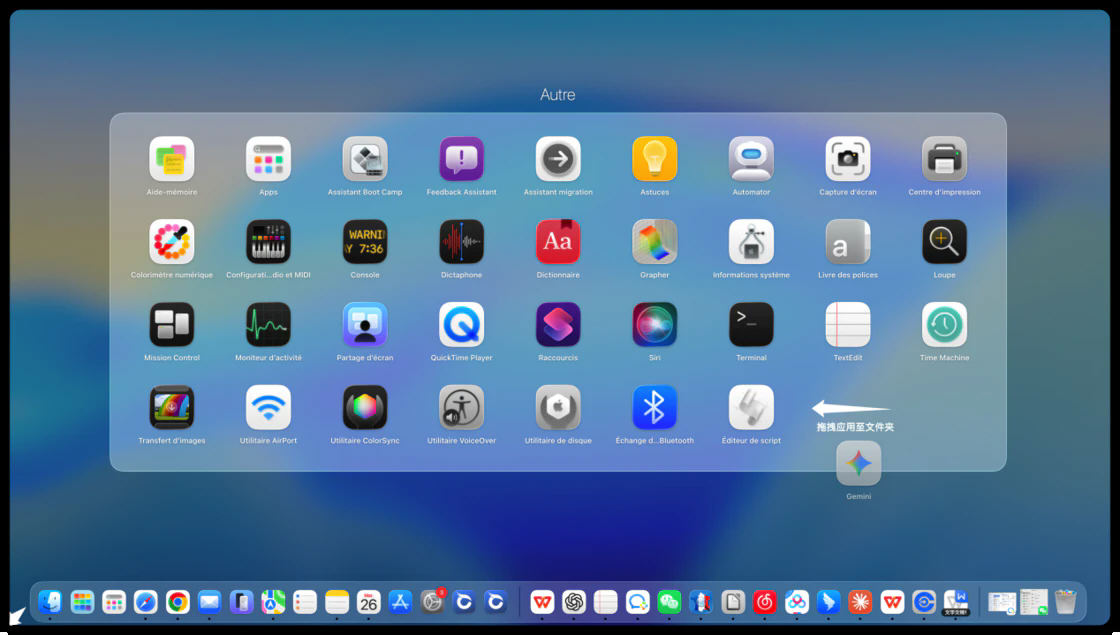Open Safari from the Dock
The width and height of the screenshot is (1120, 635).
point(146,602)
